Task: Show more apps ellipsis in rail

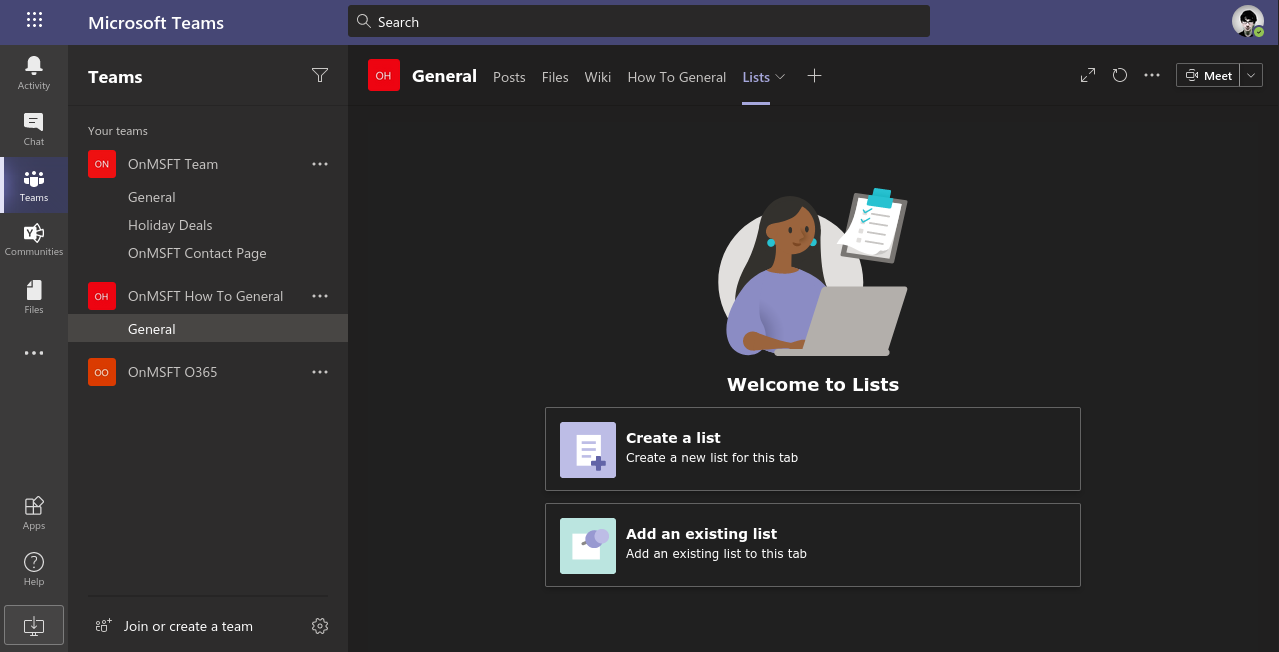Action: tap(34, 353)
